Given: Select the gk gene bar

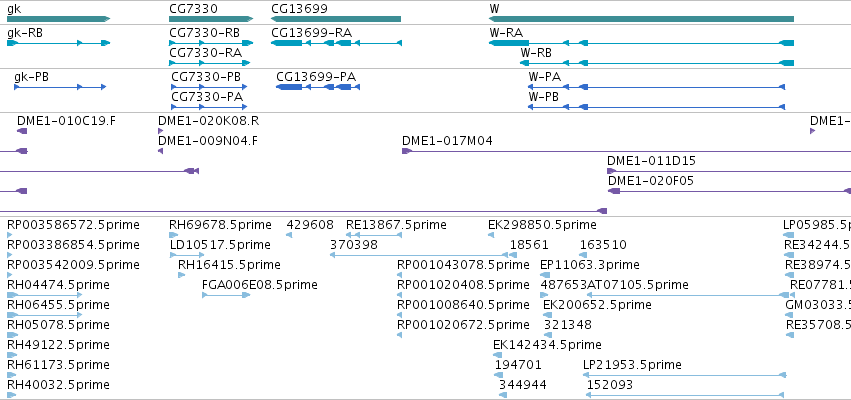Looking at the screenshot, I should coord(59,19).
